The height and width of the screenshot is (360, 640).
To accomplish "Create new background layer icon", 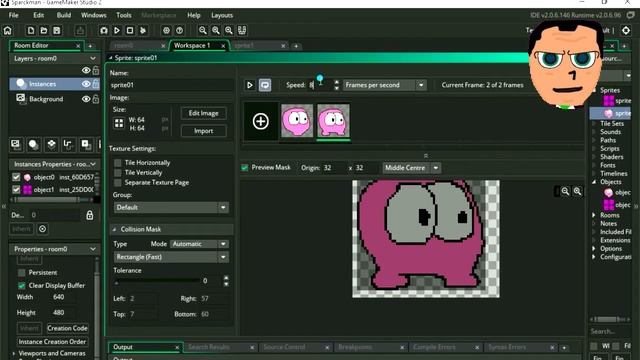I will 16,144.
